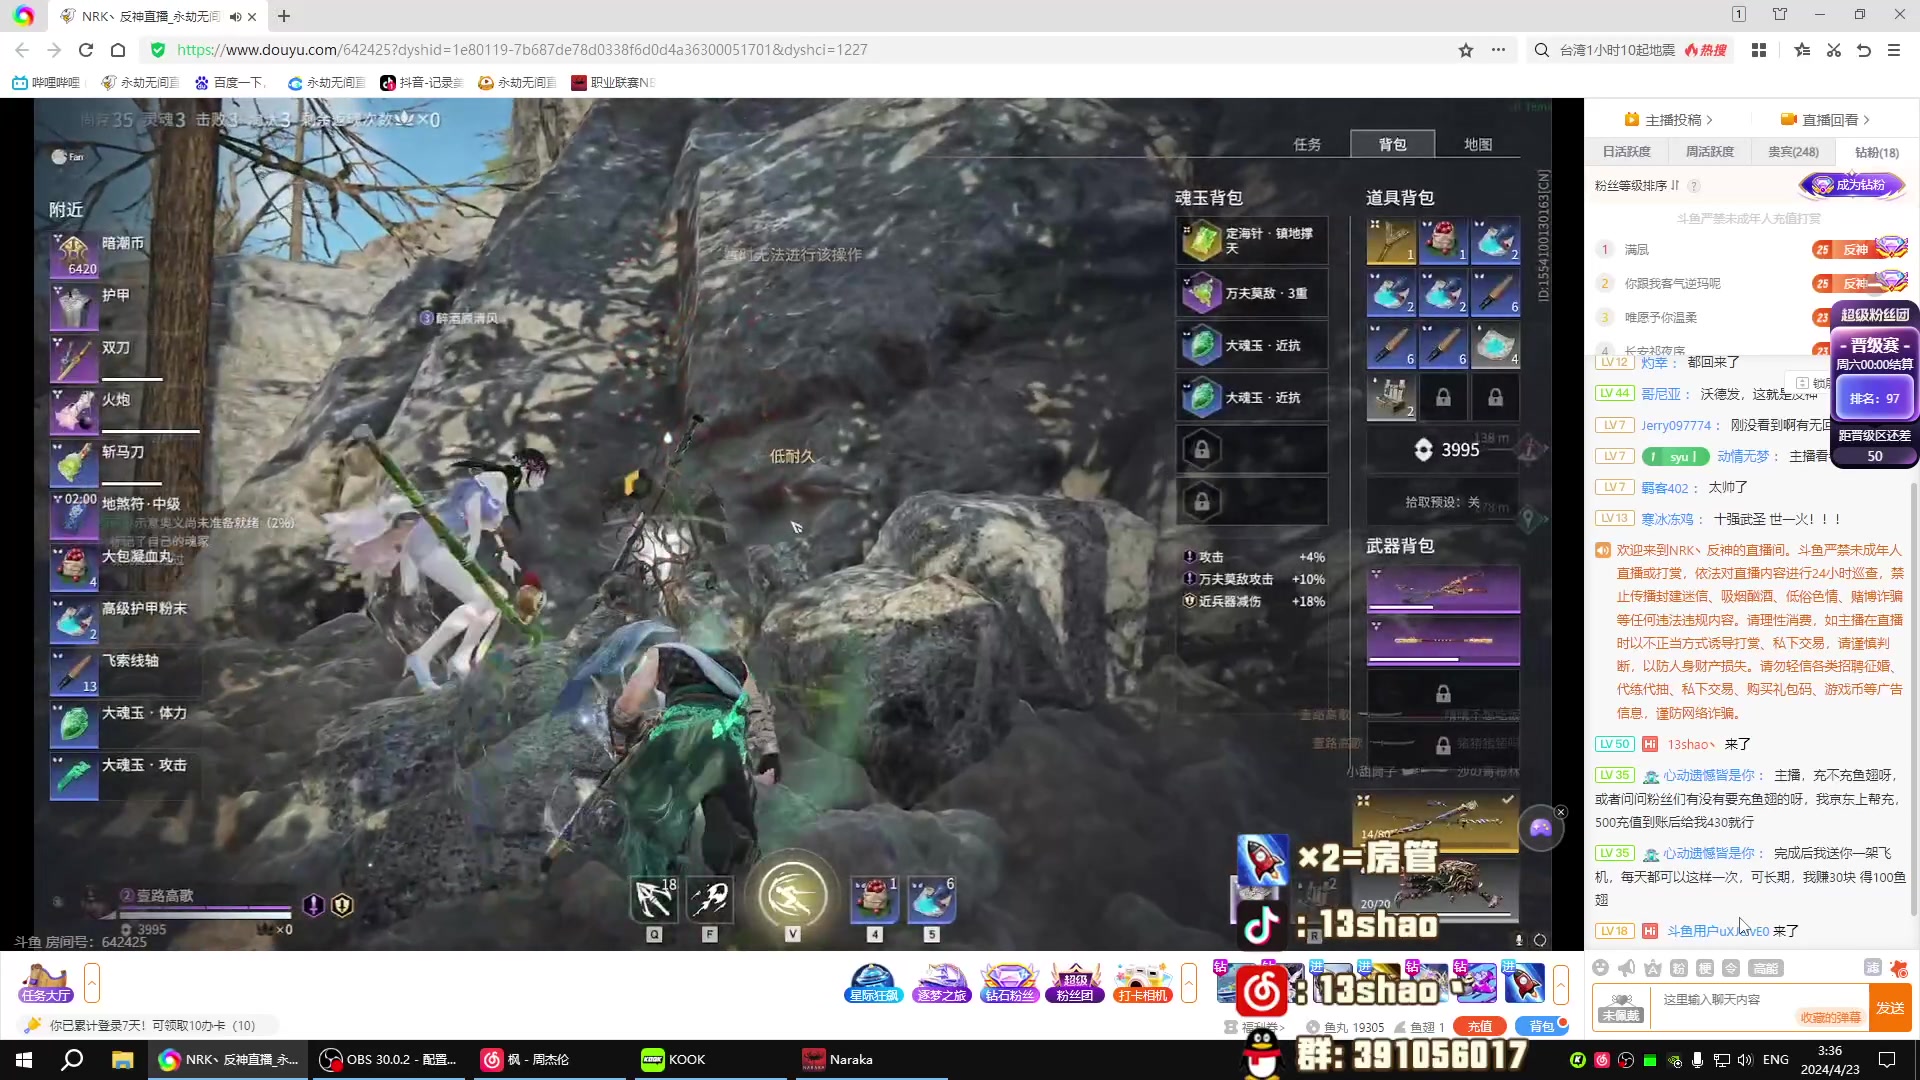Click the 7-day login 办卡 reward notice
The image size is (1920, 1080).
[152, 1025]
